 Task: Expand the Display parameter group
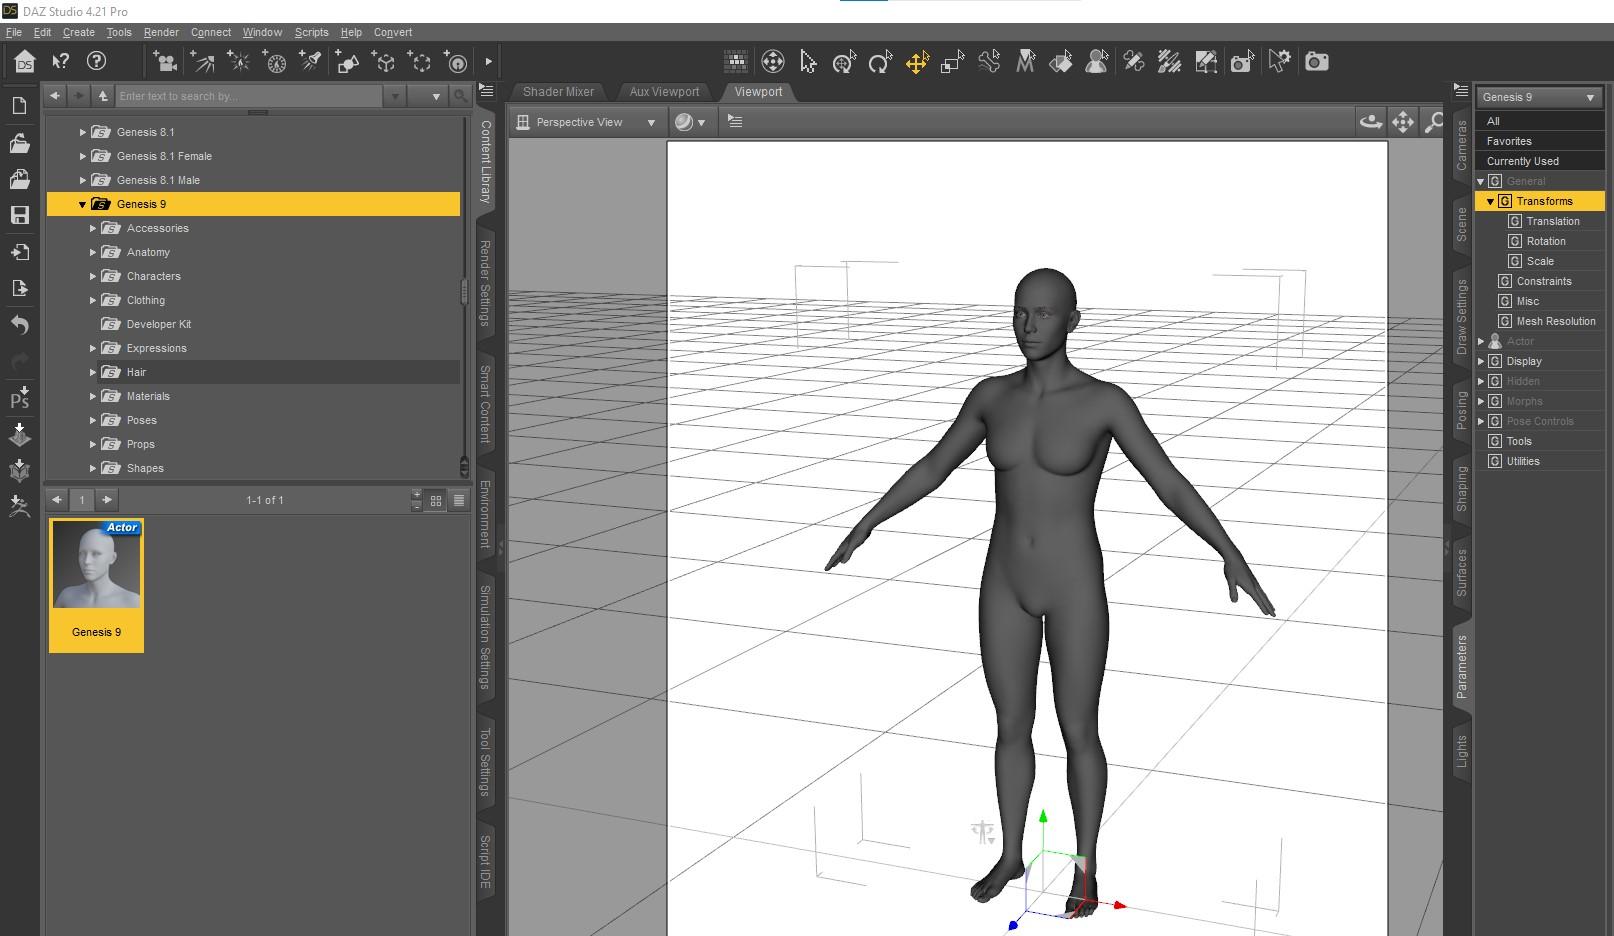pos(1481,361)
